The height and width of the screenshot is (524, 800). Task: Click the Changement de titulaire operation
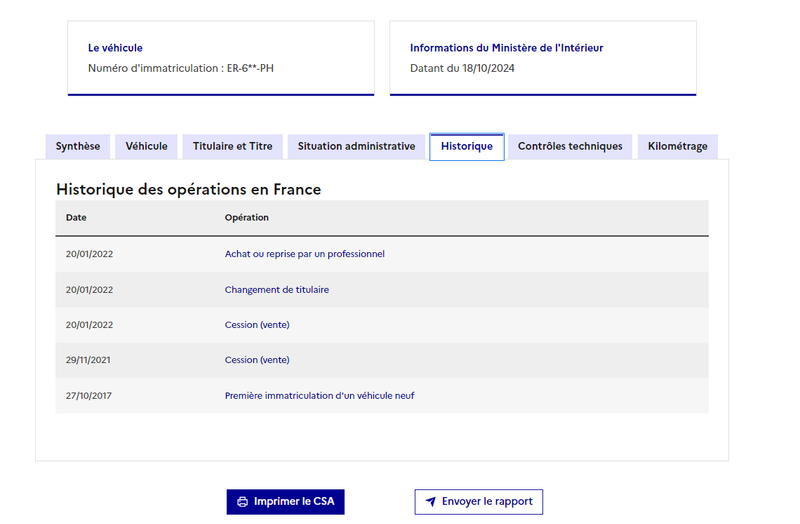pos(277,290)
